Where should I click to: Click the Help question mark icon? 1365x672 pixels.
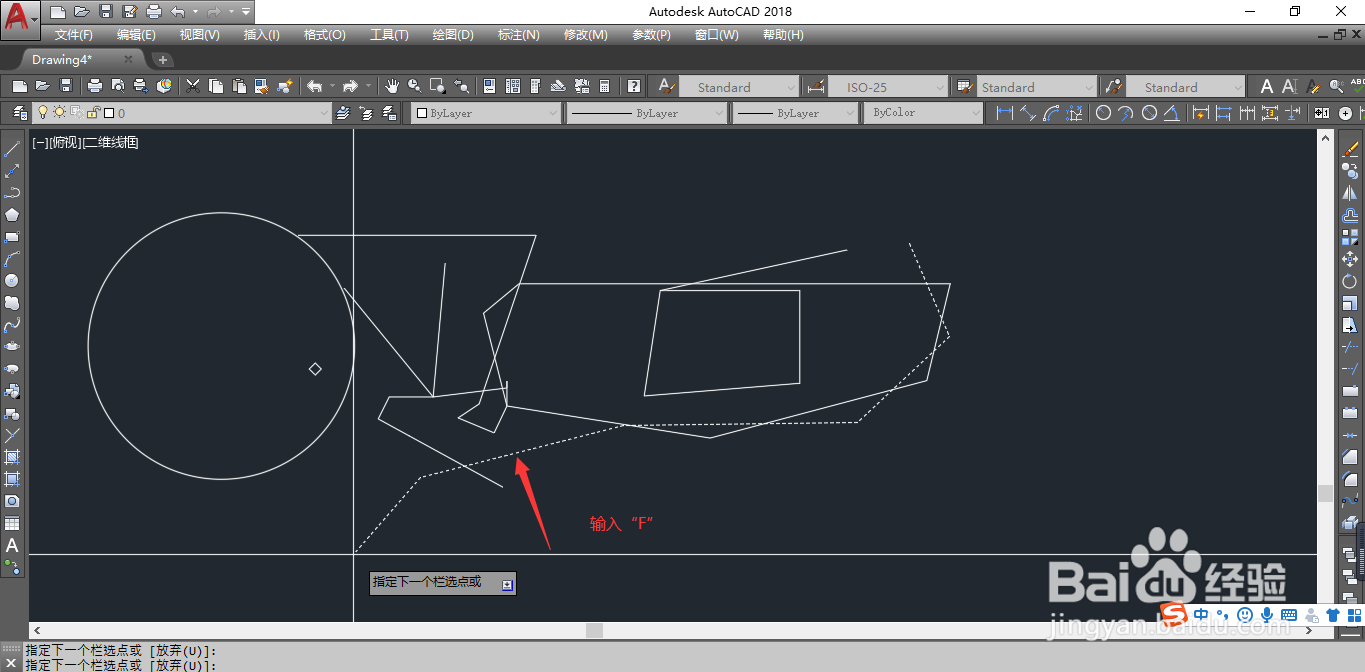[x=633, y=86]
